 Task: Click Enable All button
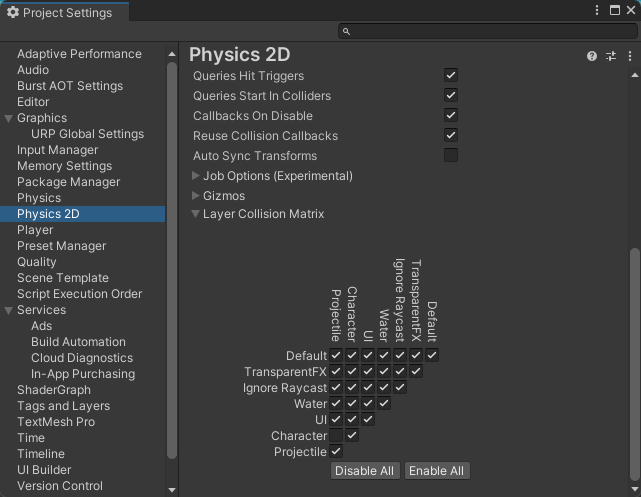[x=437, y=471]
